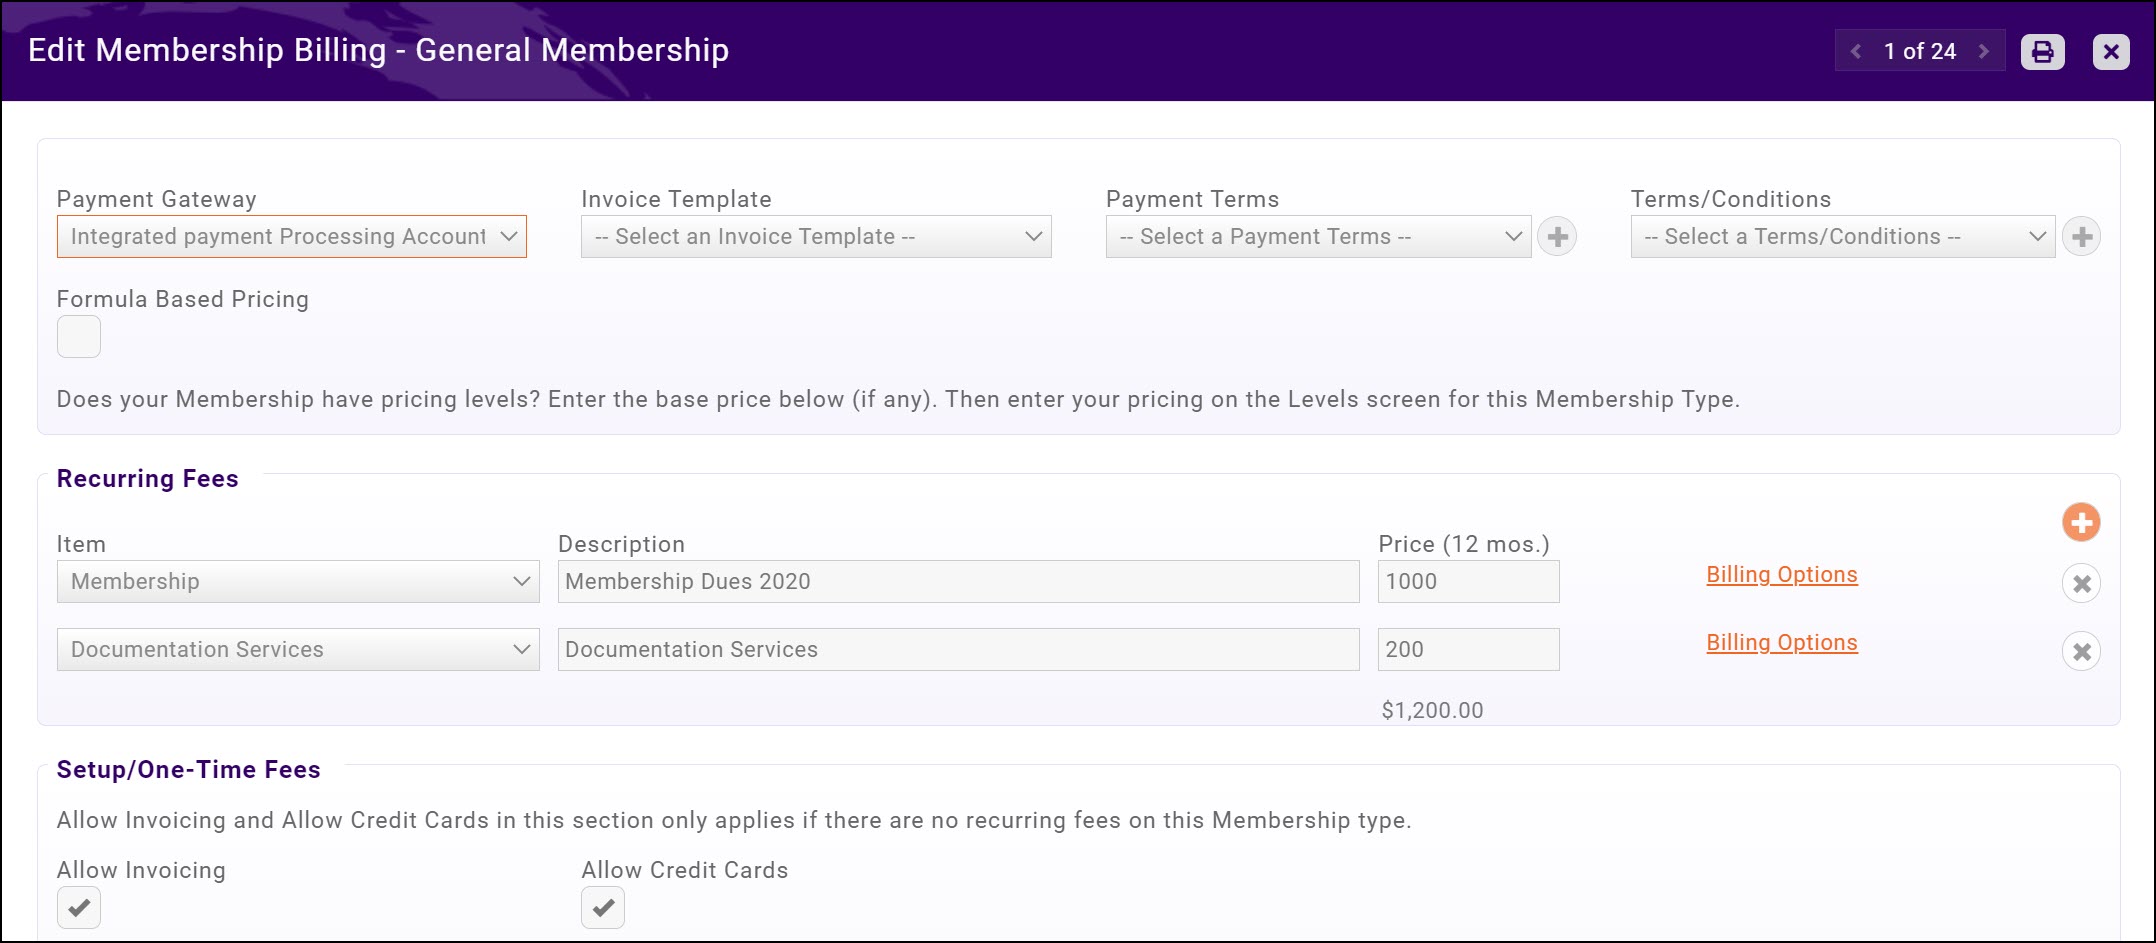Click the Membership Dues 2020 description field
2156x943 pixels.
click(x=958, y=581)
